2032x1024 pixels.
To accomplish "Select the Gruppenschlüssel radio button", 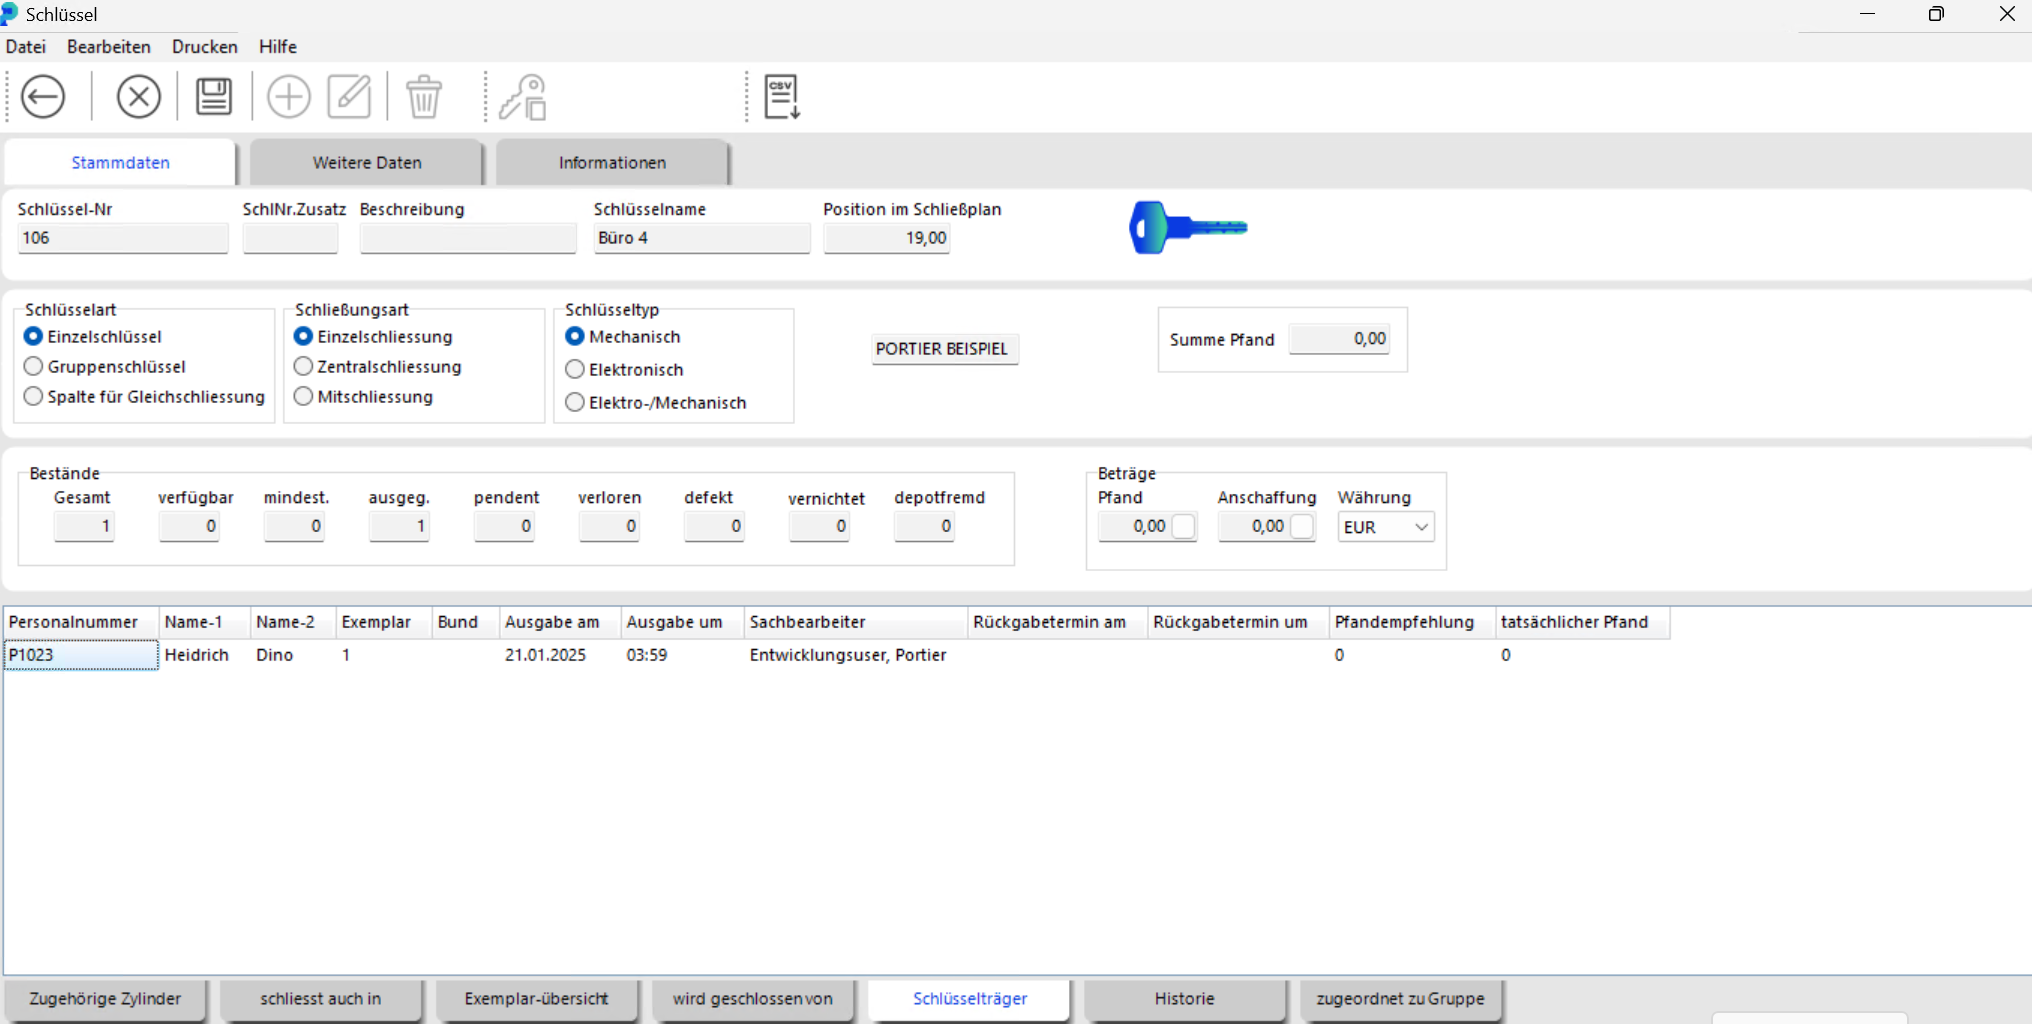I will [34, 367].
